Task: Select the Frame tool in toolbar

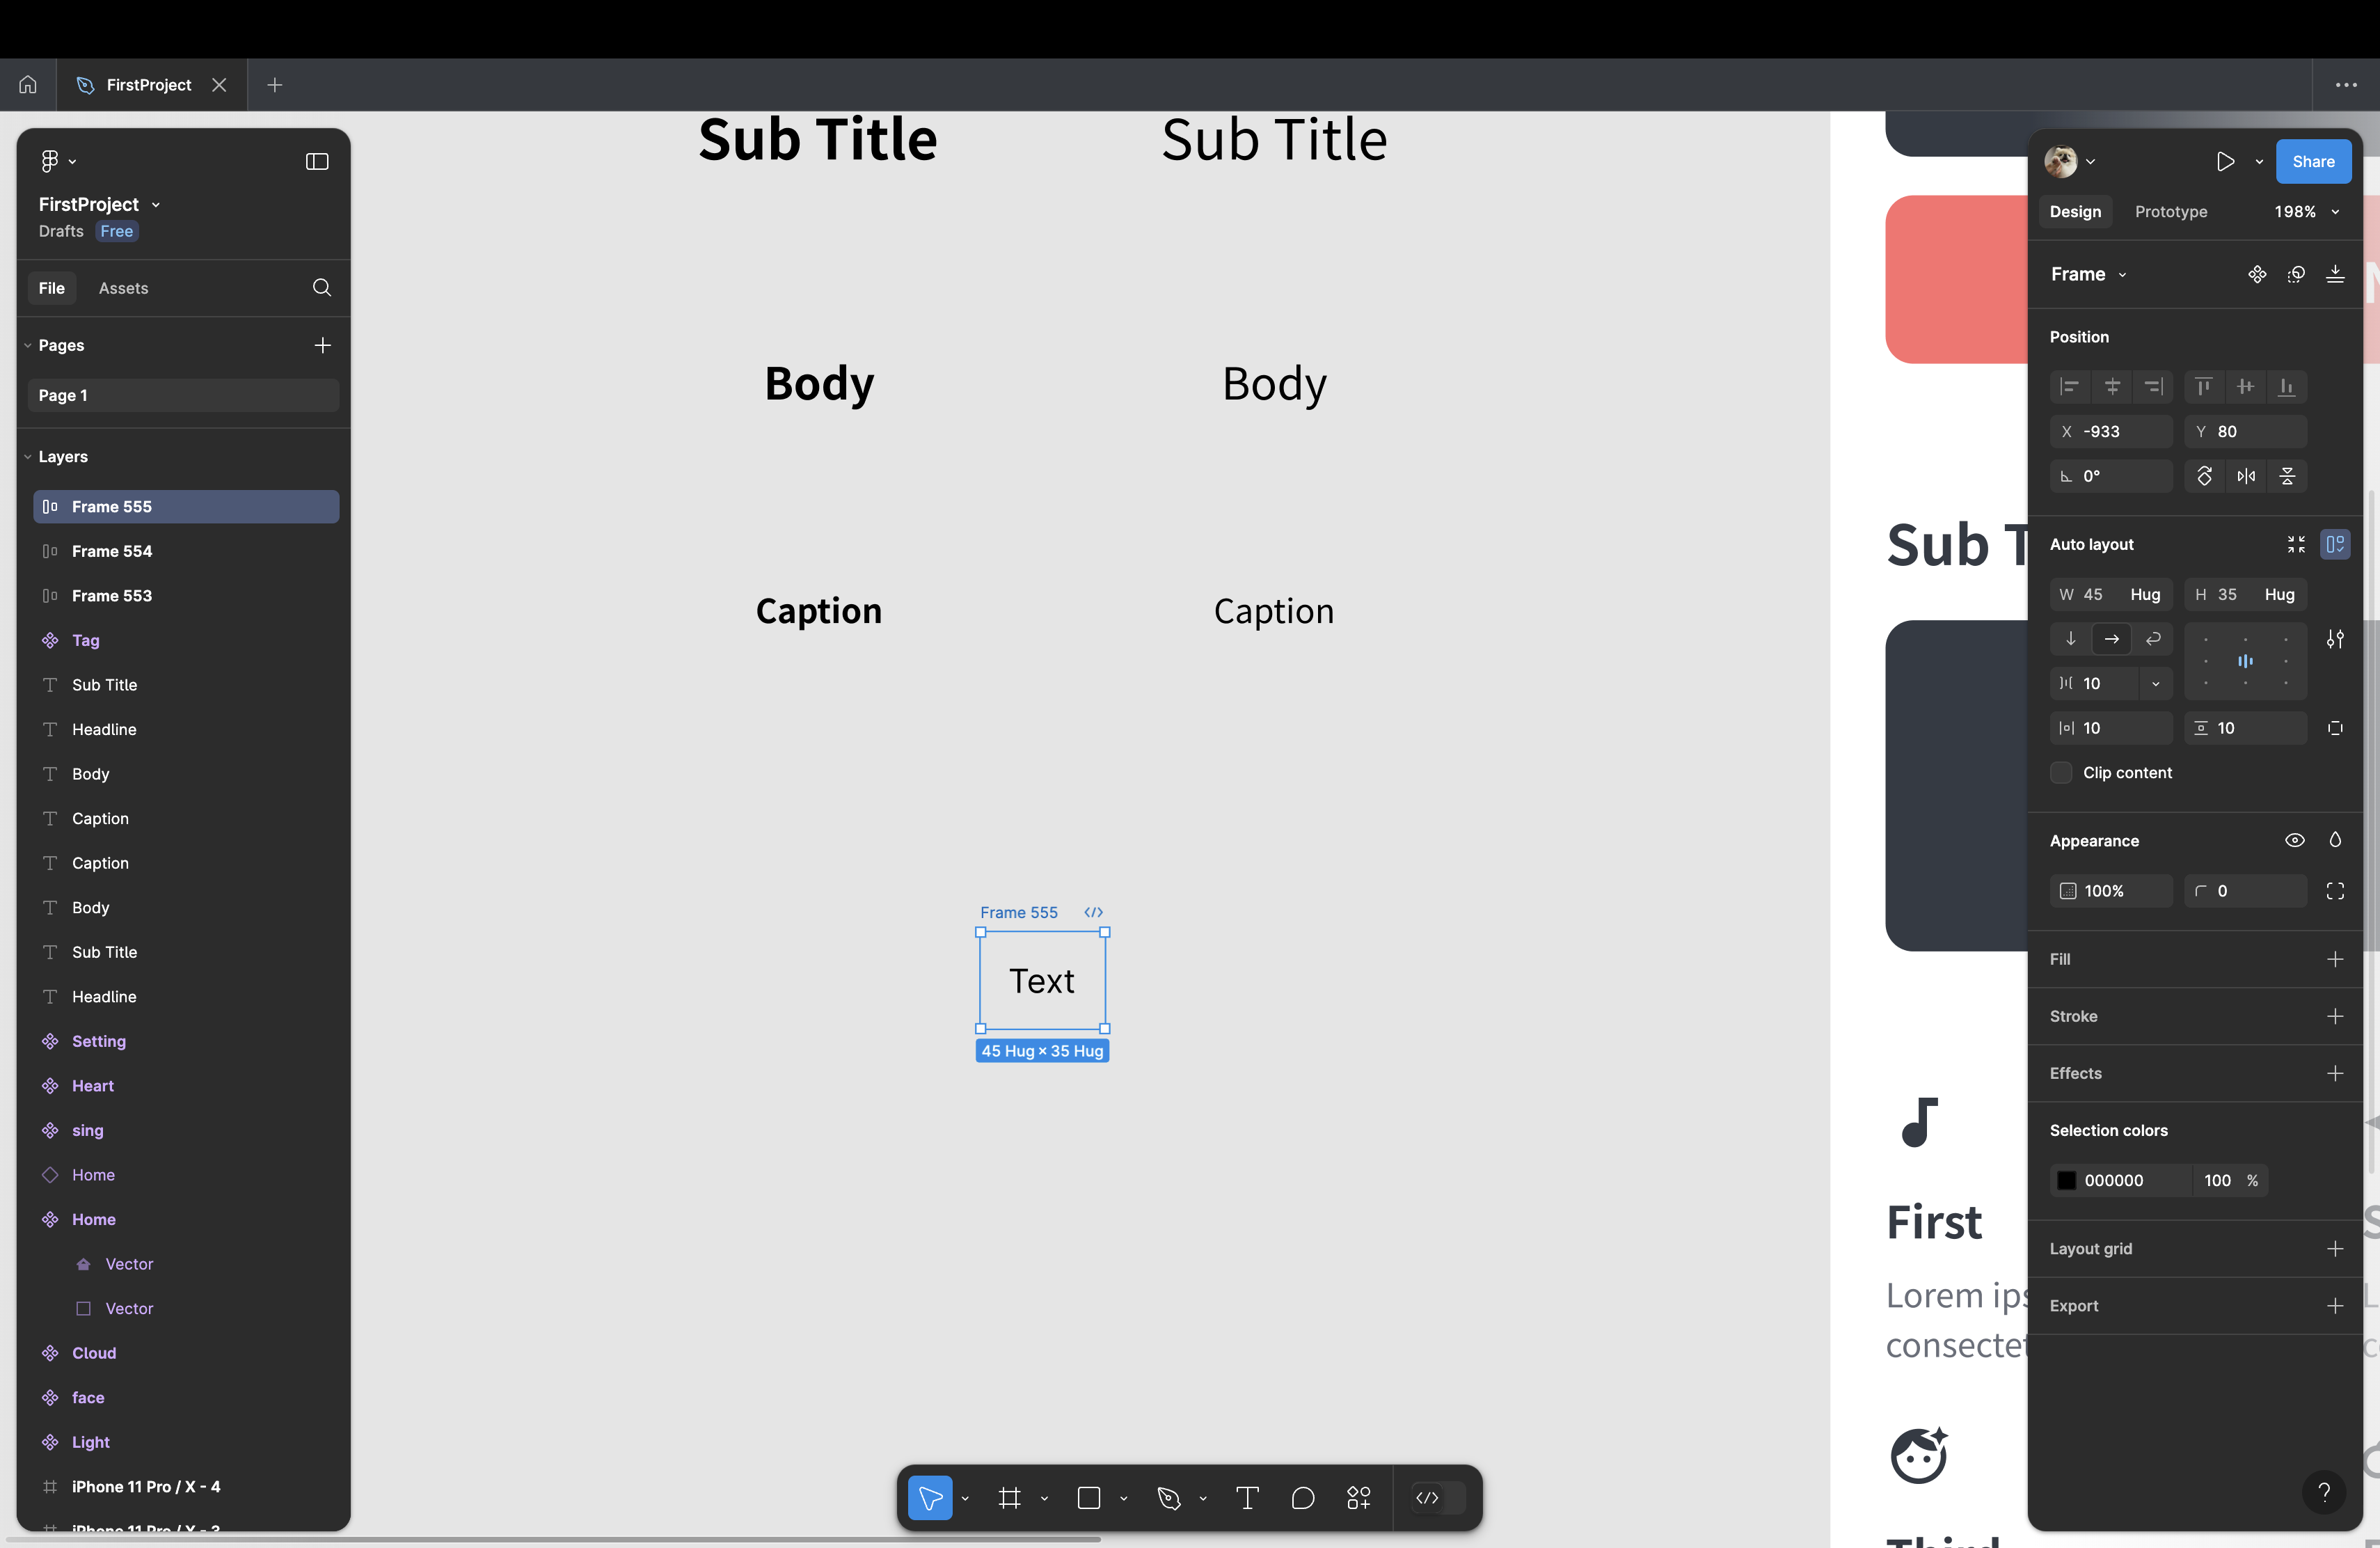Action: pyautogui.click(x=1009, y=1497)
